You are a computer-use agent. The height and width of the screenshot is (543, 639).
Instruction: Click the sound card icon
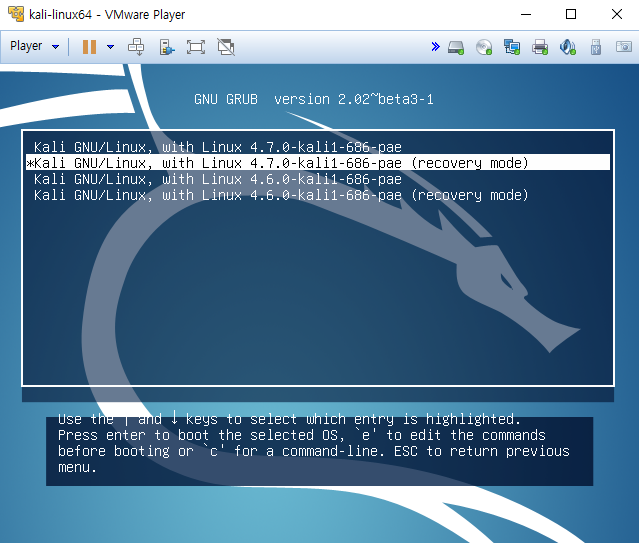568,47
